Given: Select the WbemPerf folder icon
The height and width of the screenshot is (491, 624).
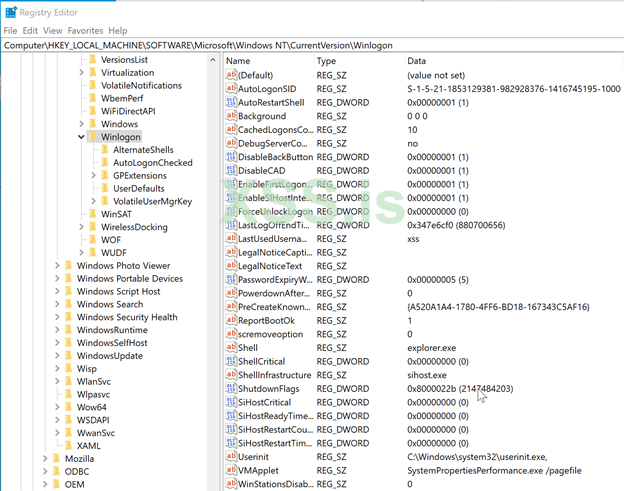Looking at the screenshot, I should tap(93, 98).
